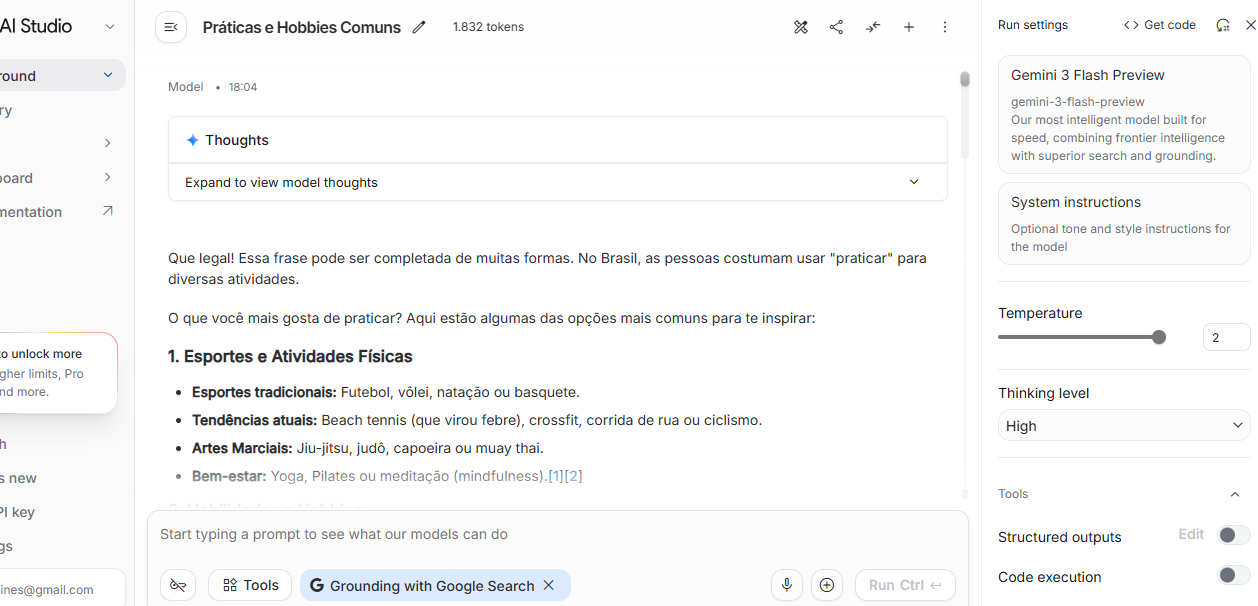Click the Run button
This screenshot has width=1258, height=606.
click(905, 585)
